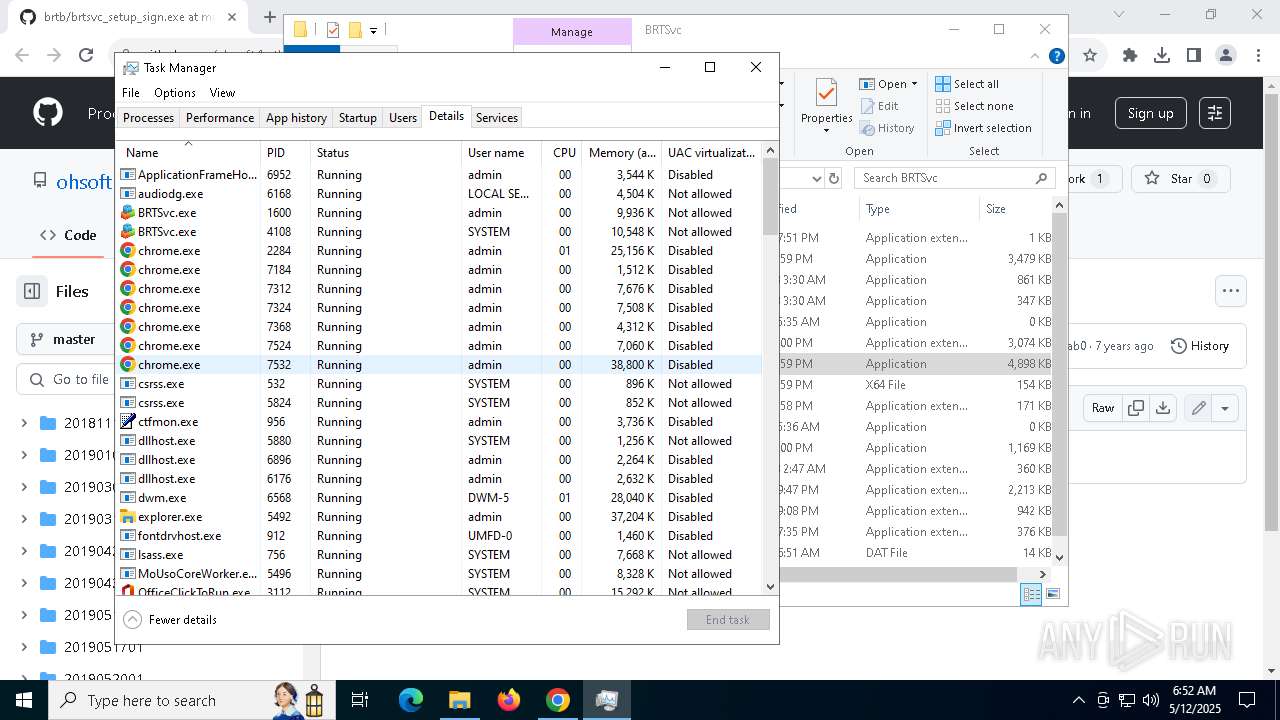The image size is (1280, 720).
Task: Select the DAT File row in Explorer
Action: pos(916,553)
